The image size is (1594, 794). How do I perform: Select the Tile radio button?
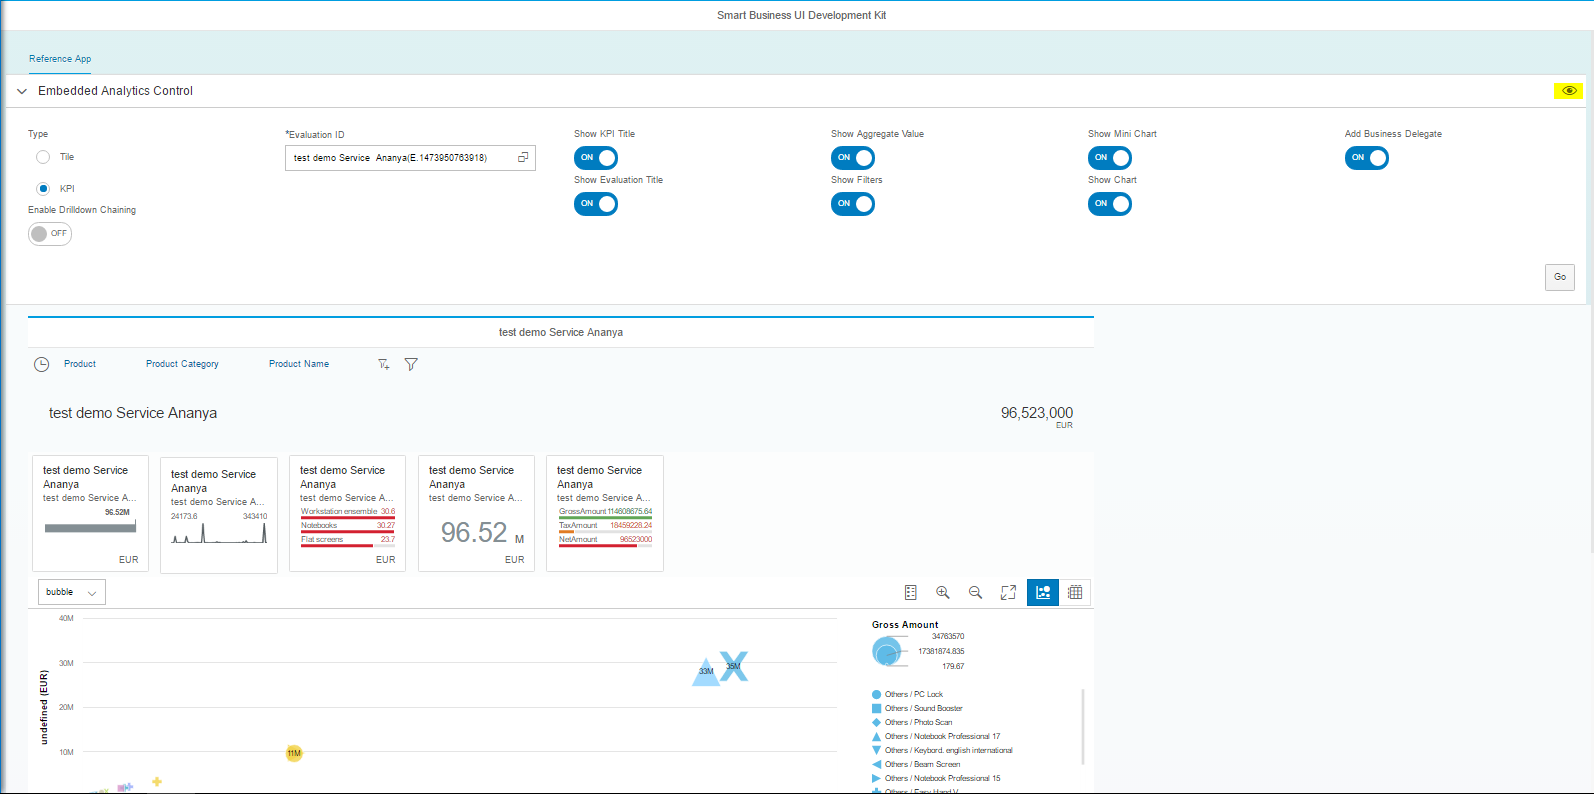pyautogui.click(x=43, y=157)
